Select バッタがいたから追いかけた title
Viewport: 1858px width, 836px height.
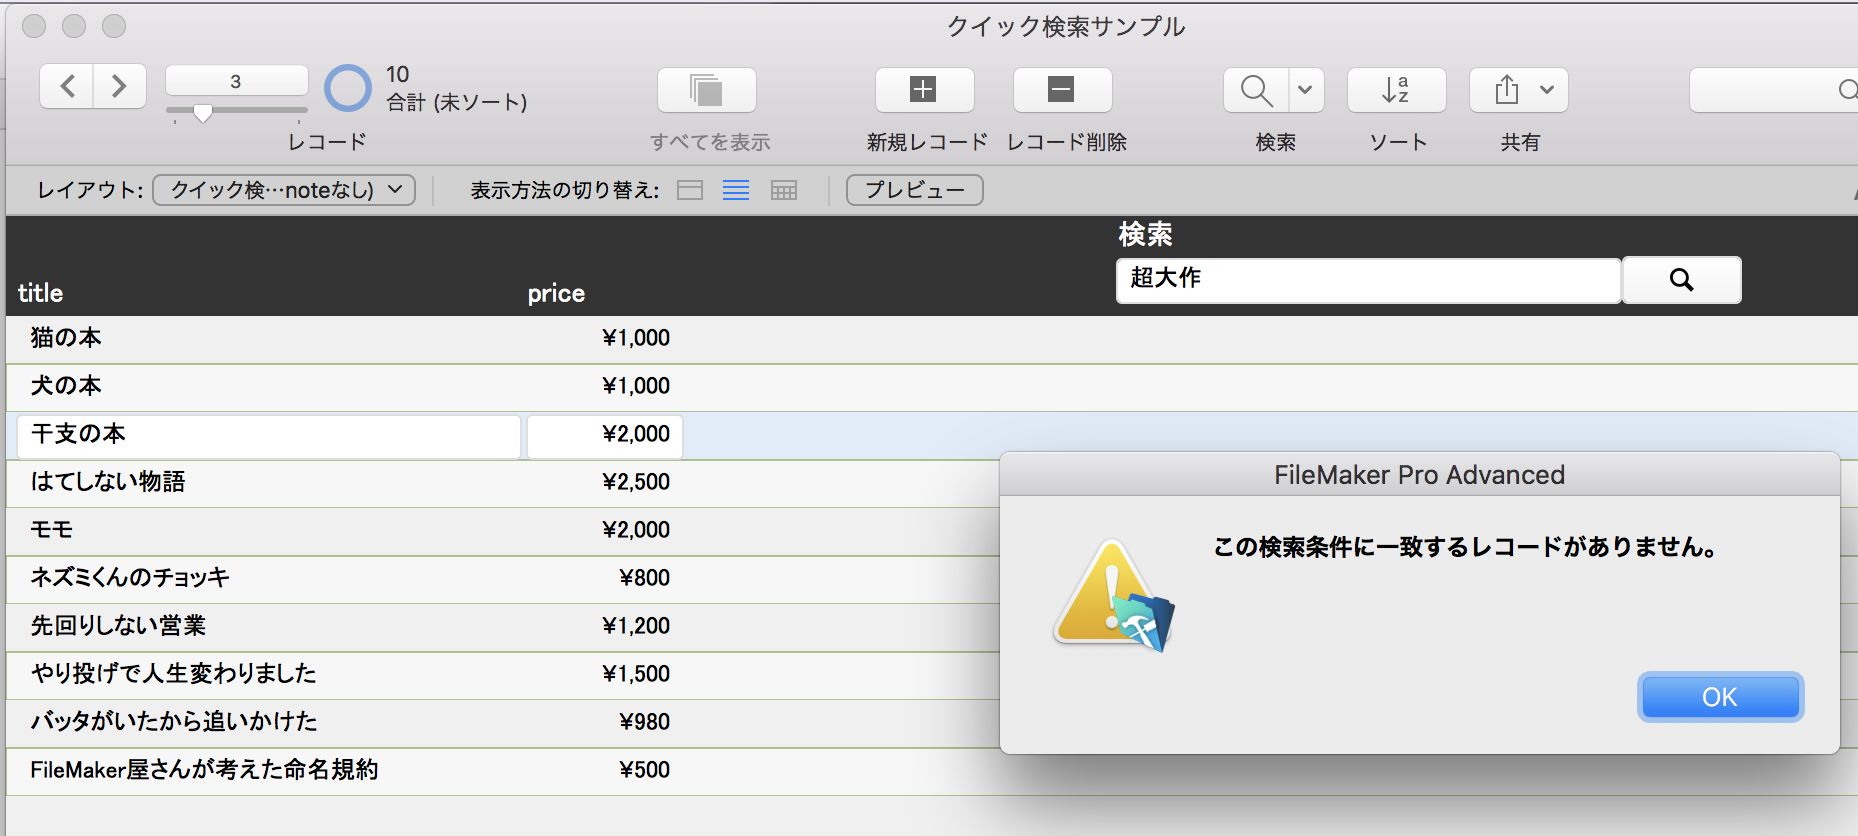tap(174, 722)
